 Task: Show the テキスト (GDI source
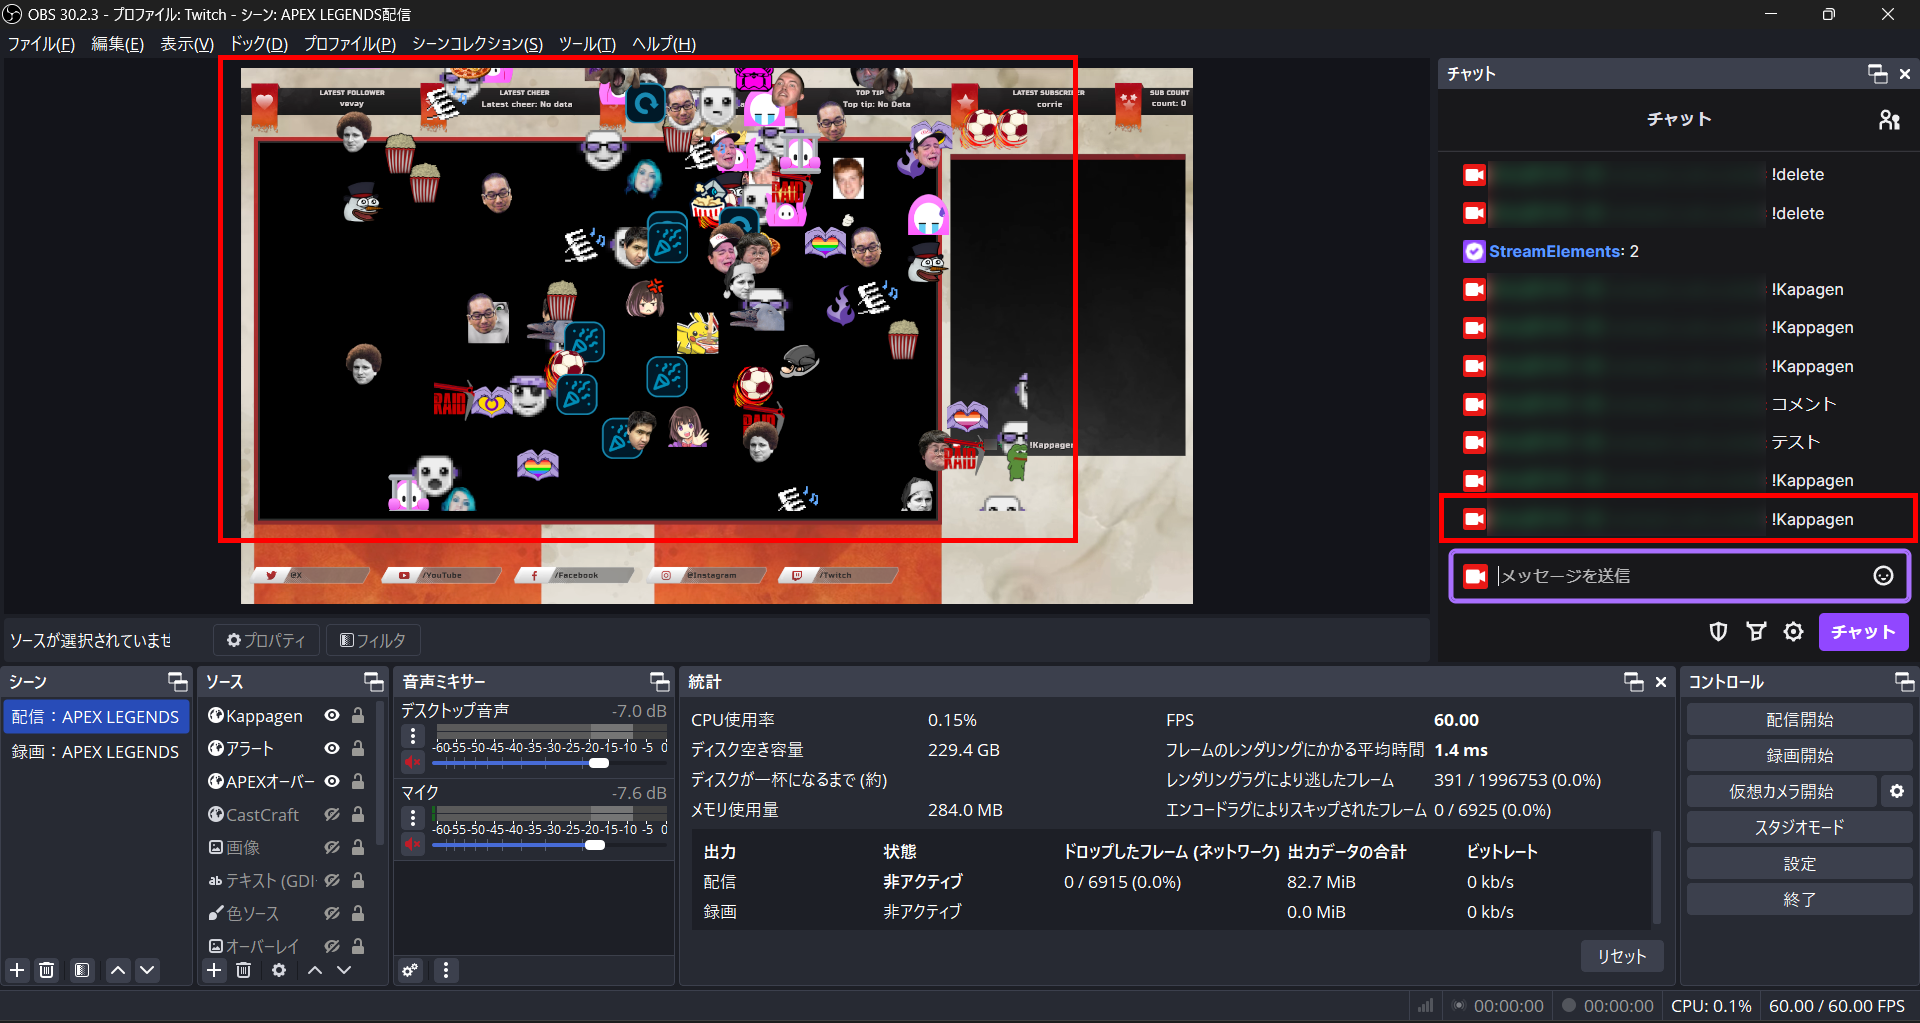(332, 881)
